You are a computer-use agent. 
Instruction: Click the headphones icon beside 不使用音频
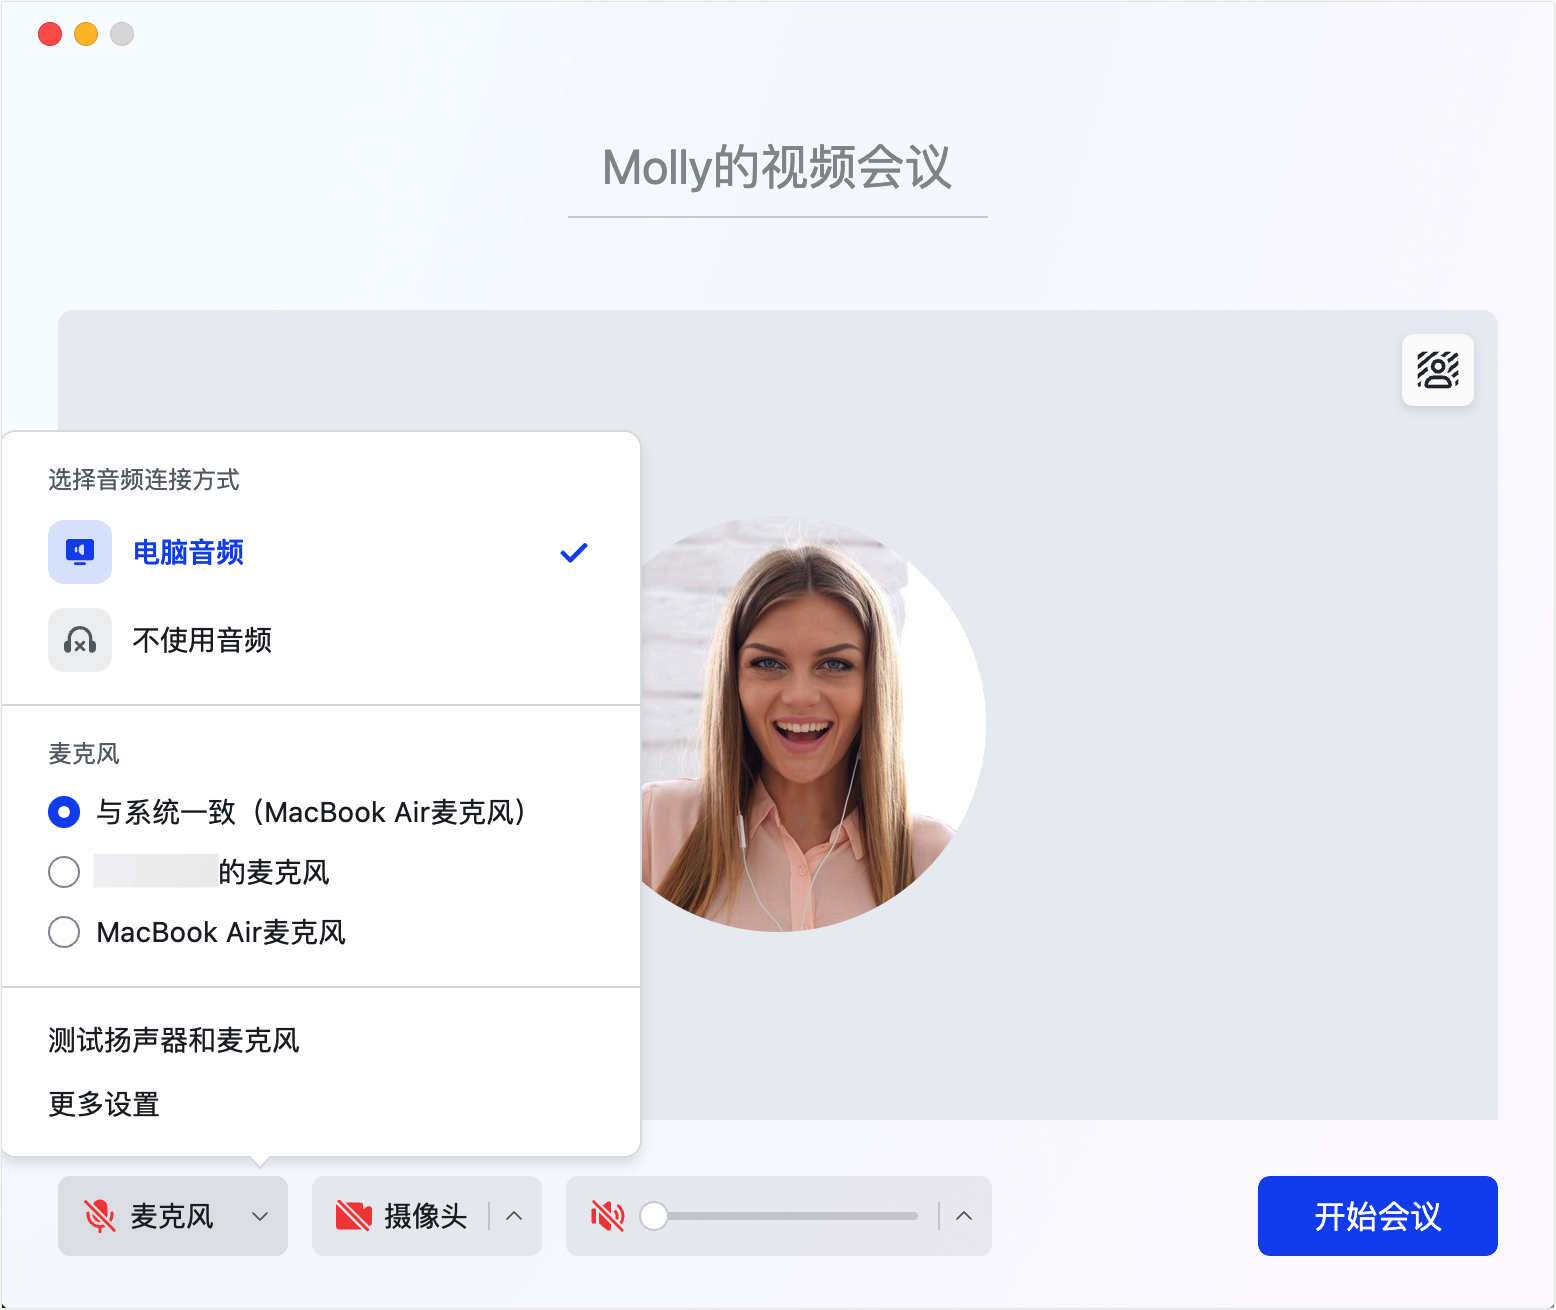pos(79,640)
